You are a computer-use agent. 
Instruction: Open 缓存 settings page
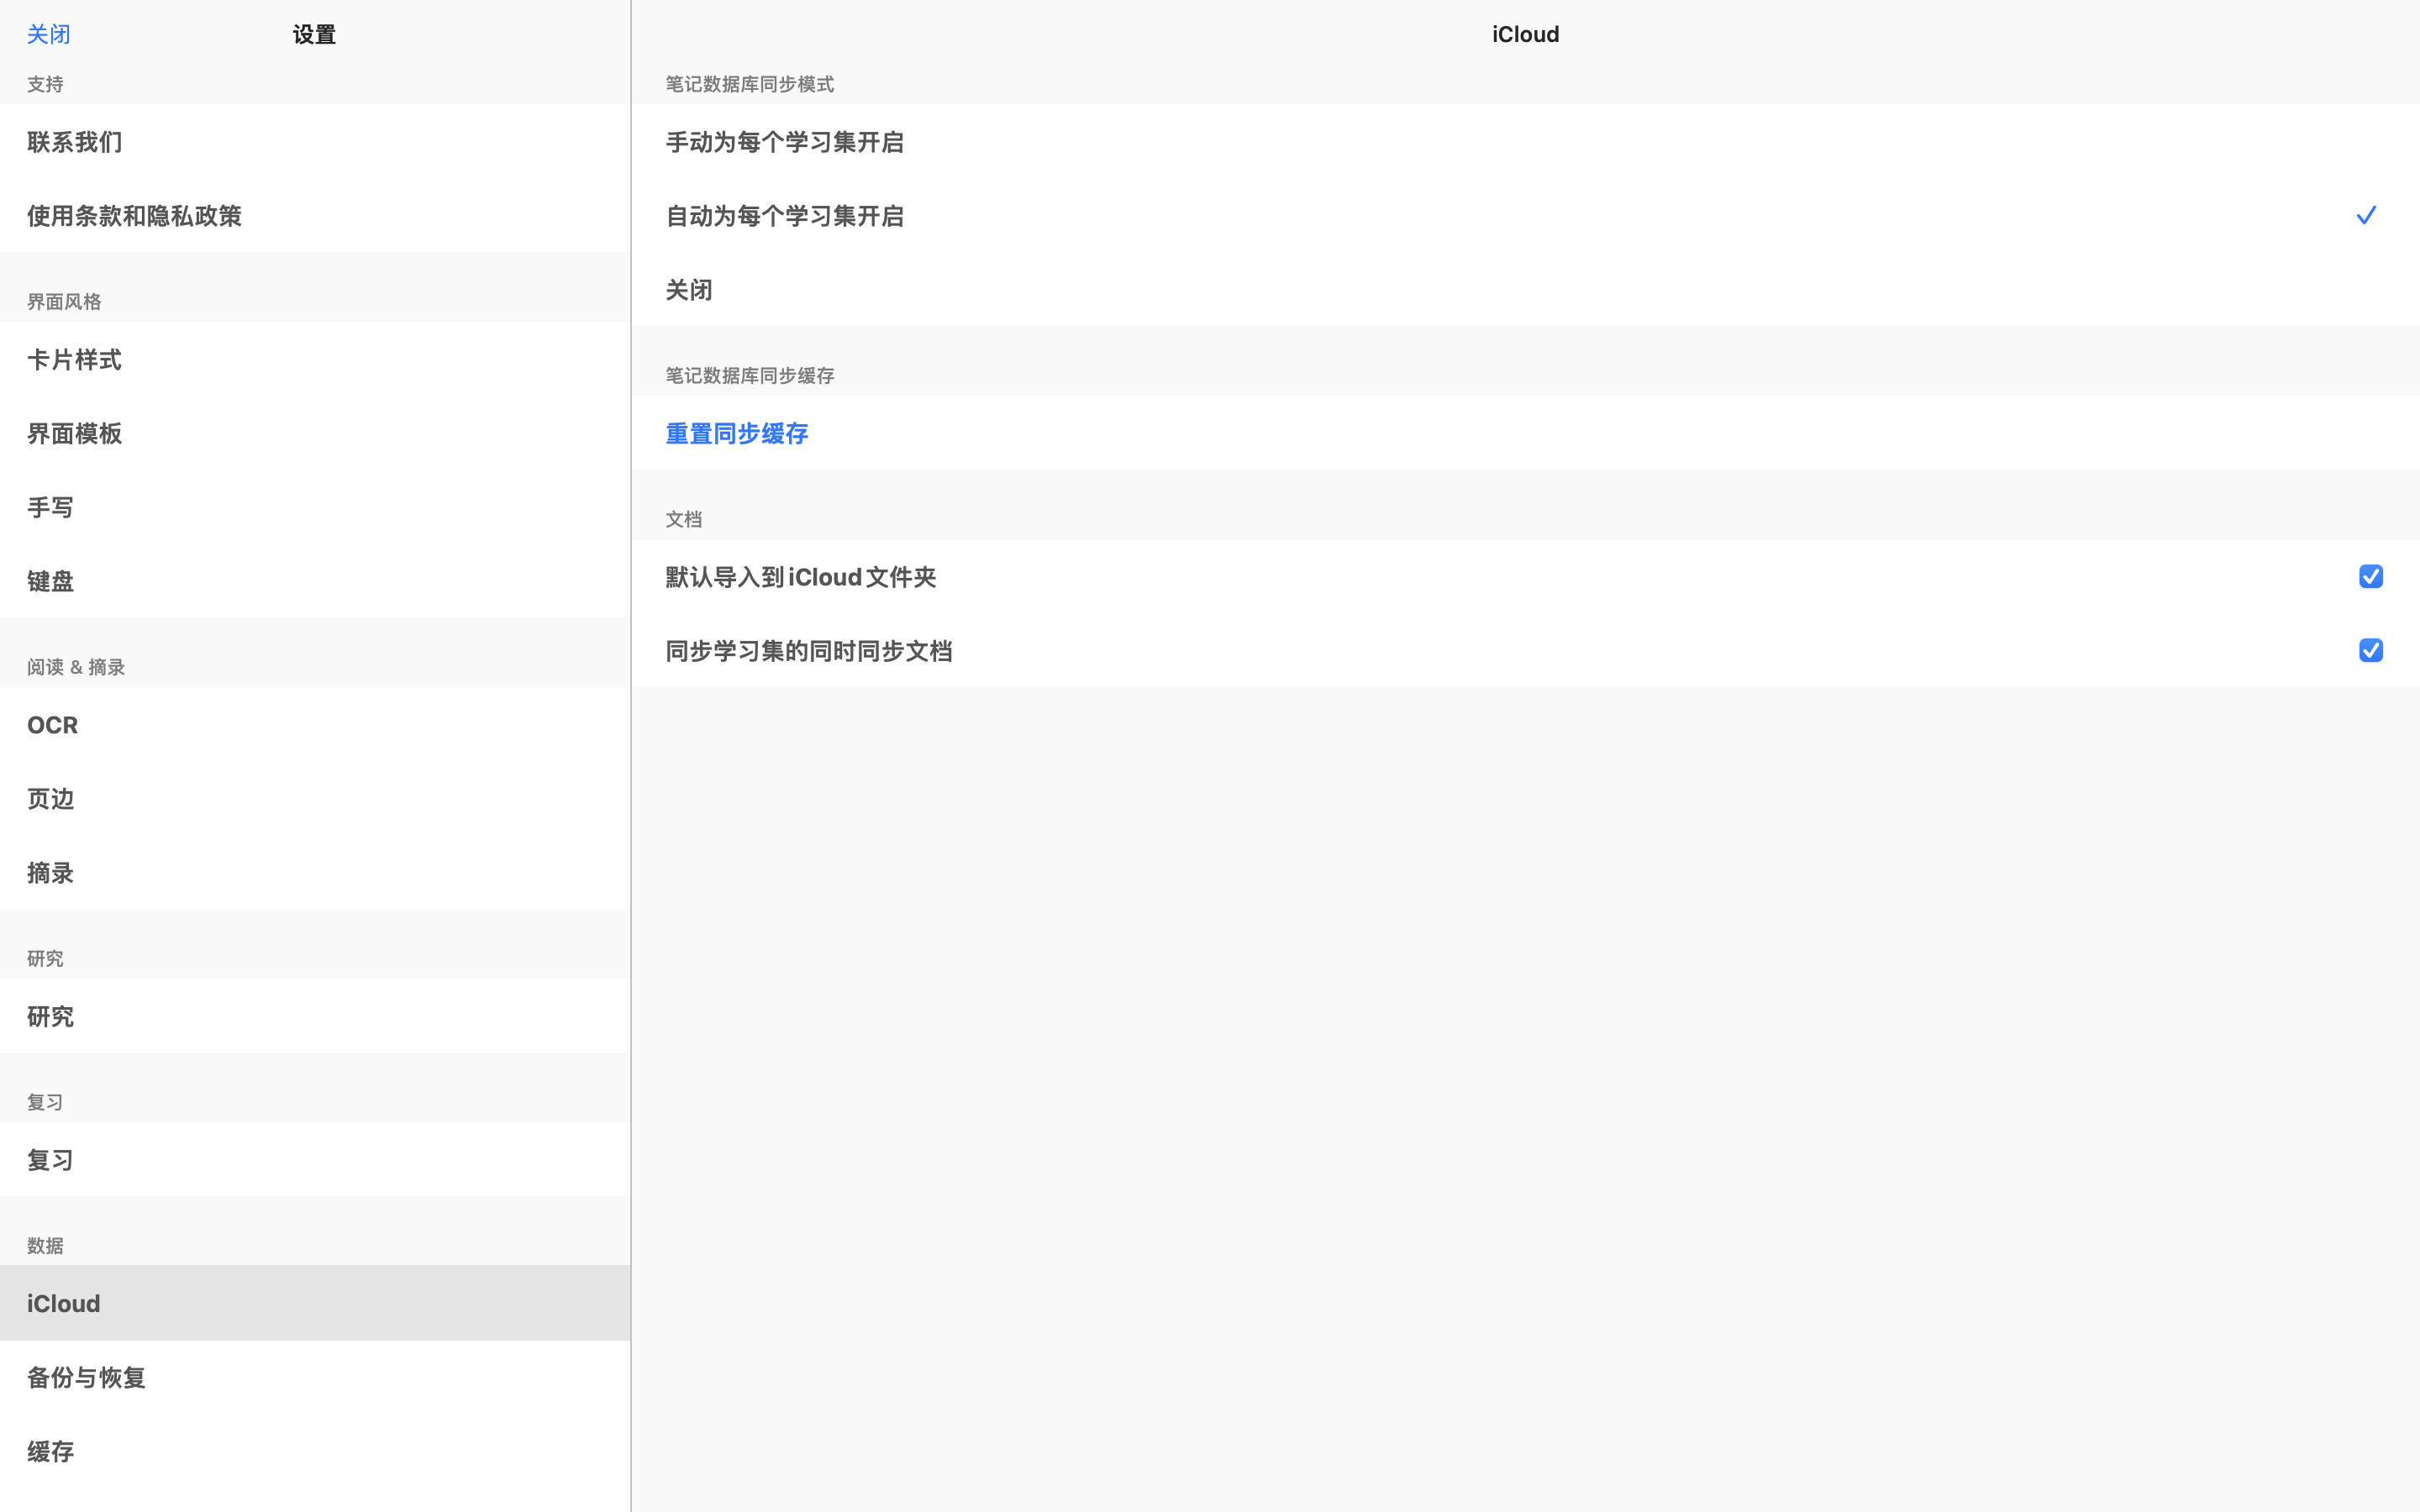(50, 1451)
